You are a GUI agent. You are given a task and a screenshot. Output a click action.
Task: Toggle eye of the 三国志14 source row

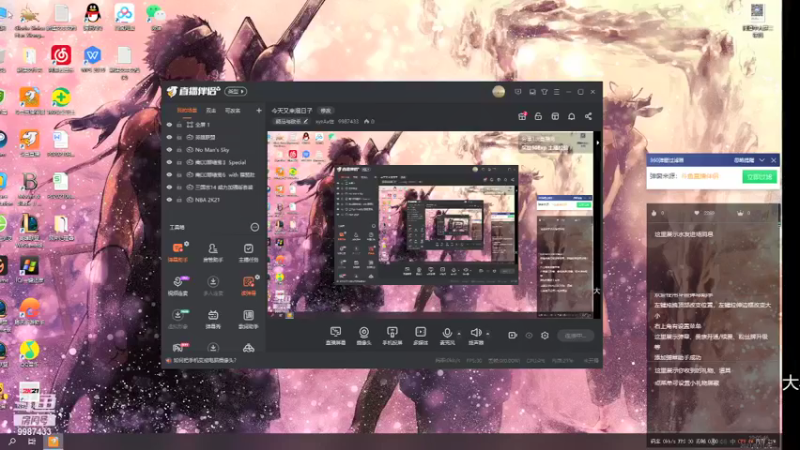point(169,187)
